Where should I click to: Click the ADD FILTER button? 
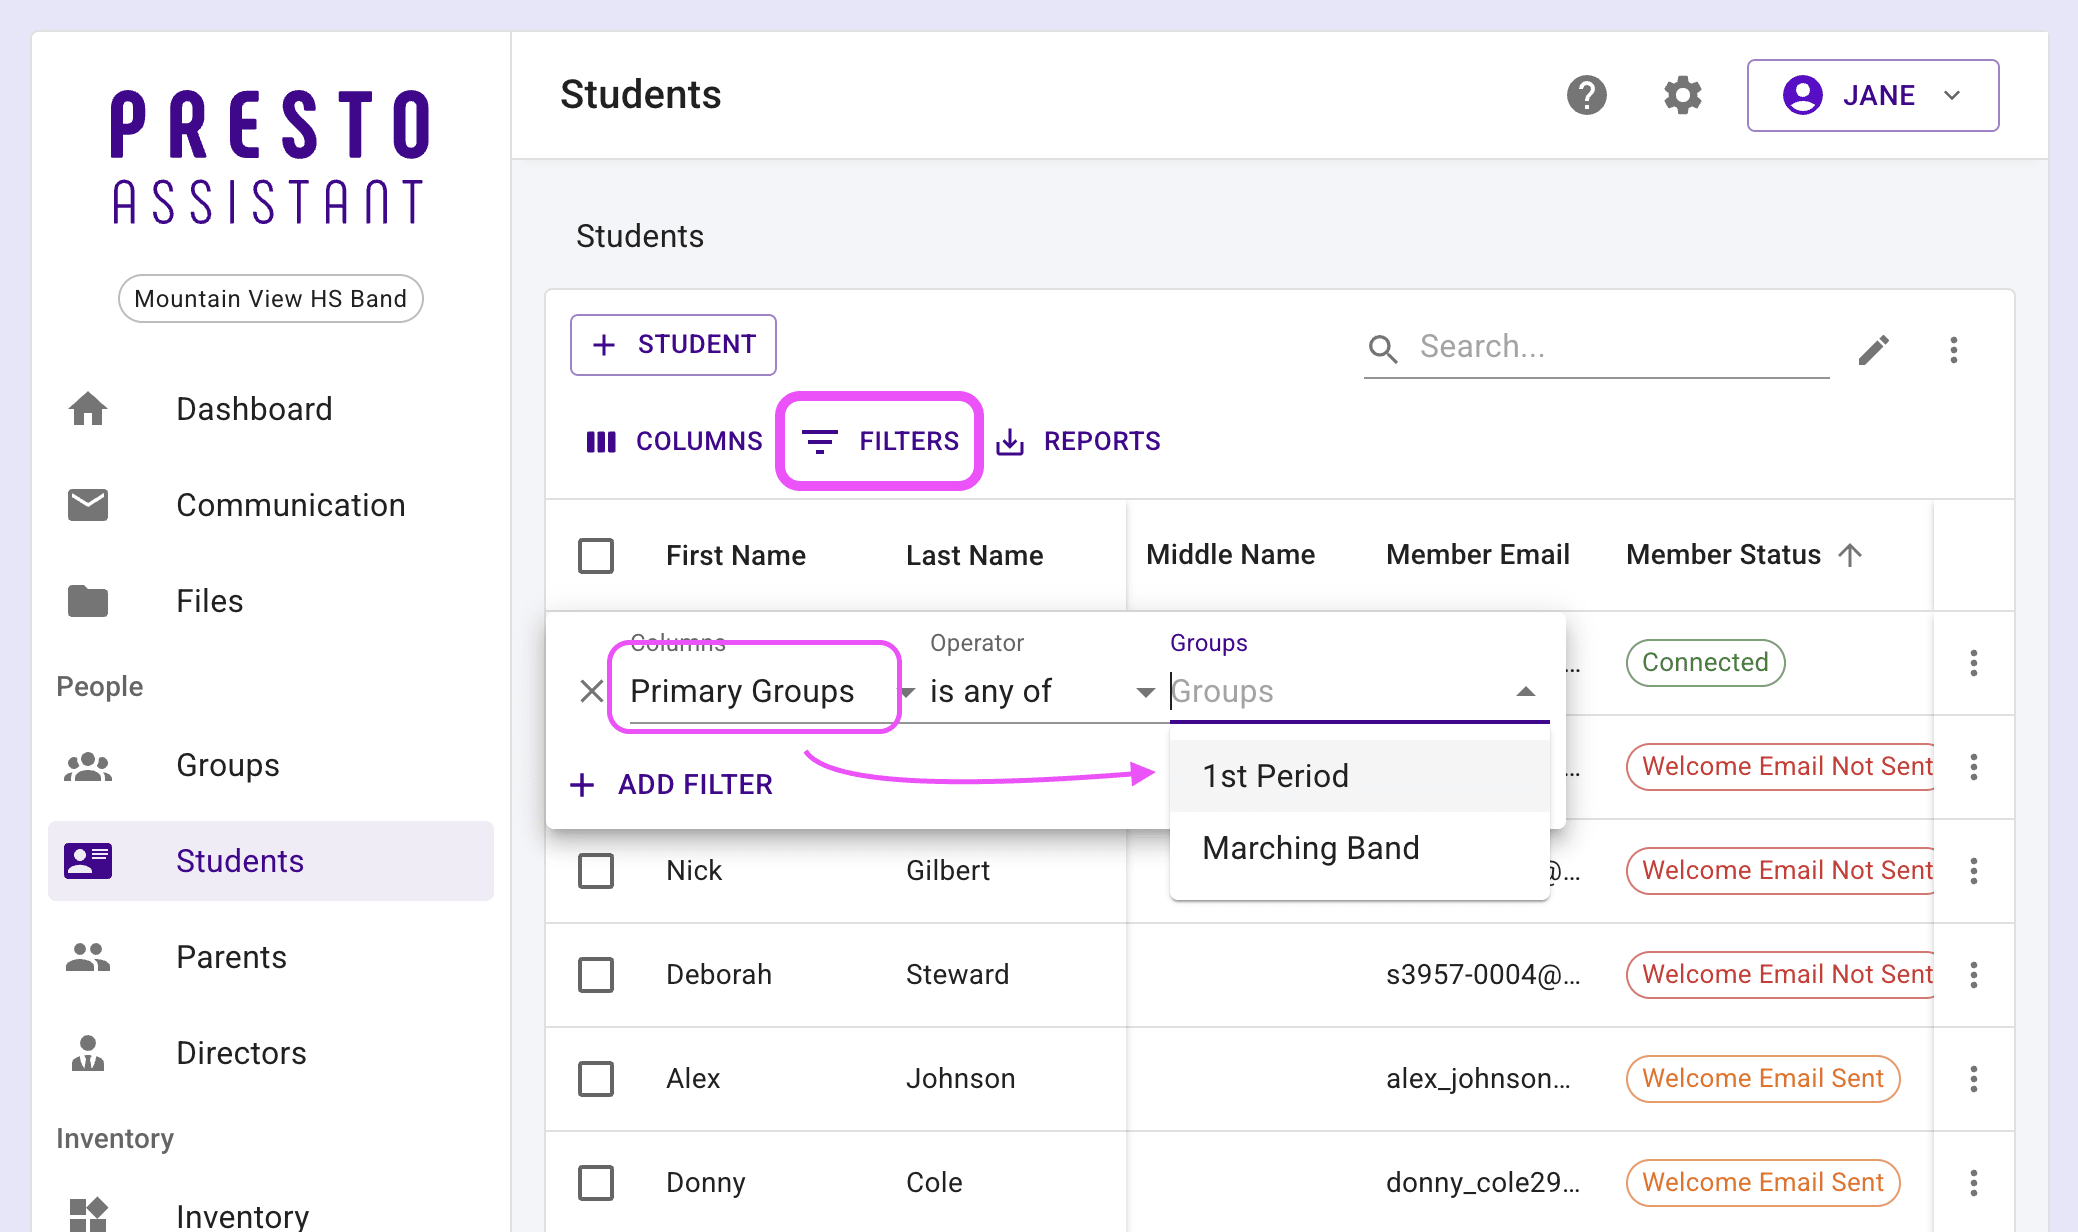click(x=671, y=784)
